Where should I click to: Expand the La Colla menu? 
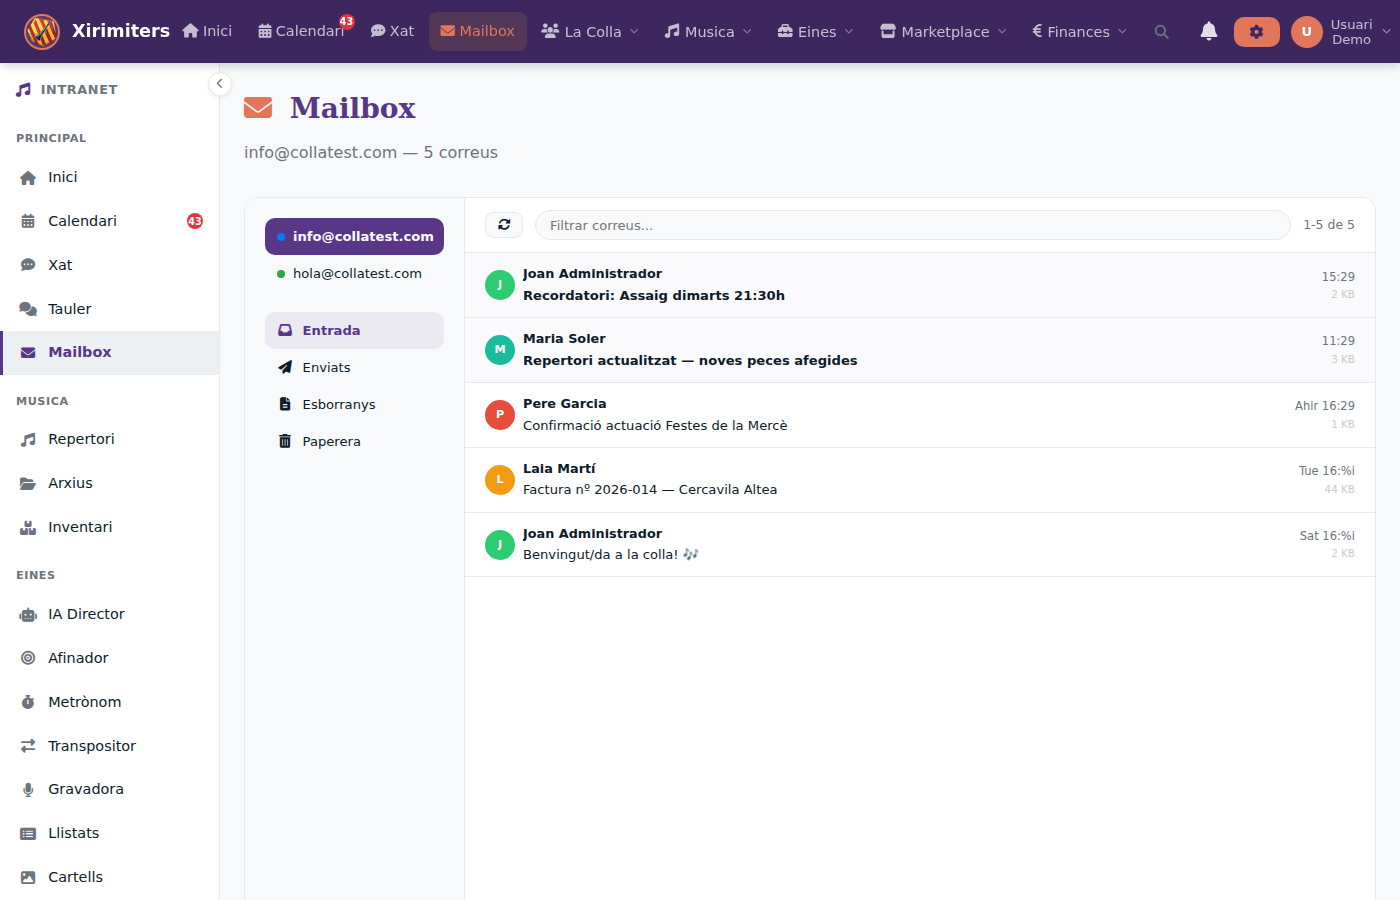pyautogui.click(x=590, y=31)
